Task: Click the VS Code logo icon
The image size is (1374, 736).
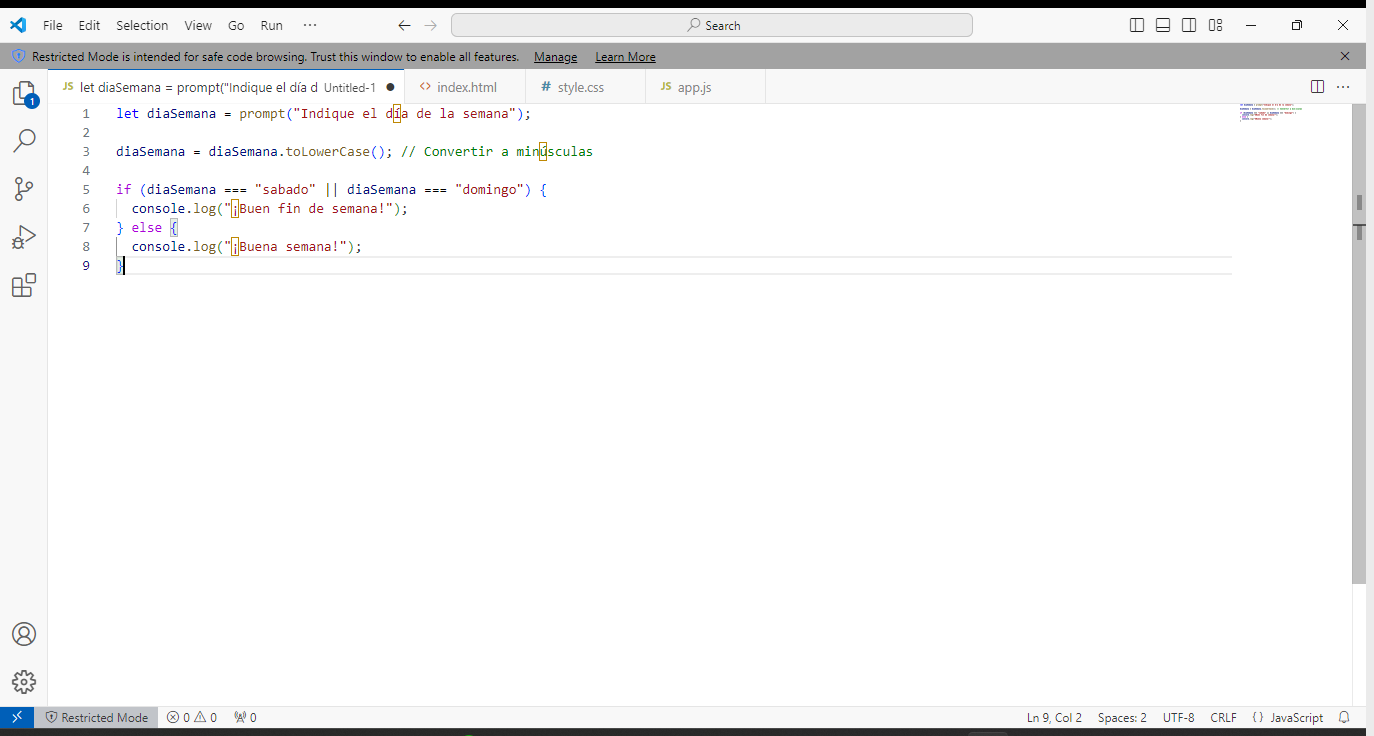Action: tap(17, 25)
